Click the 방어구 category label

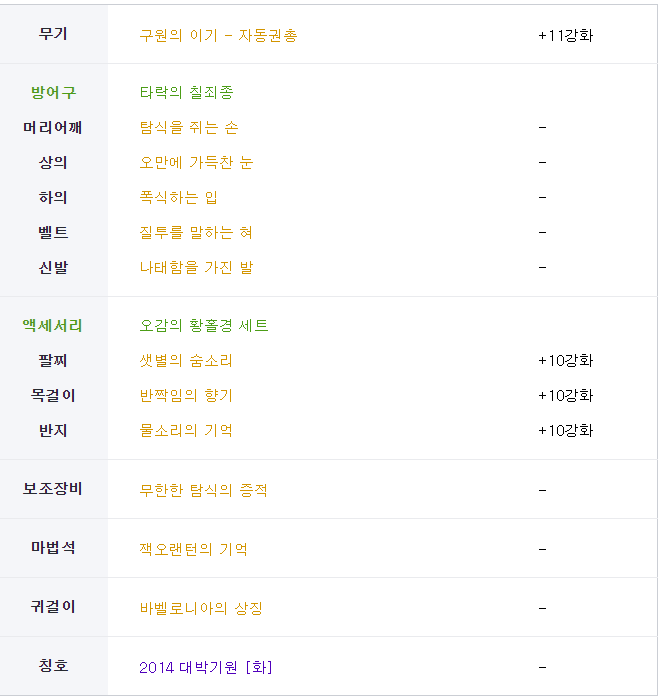tap(53, 93)
